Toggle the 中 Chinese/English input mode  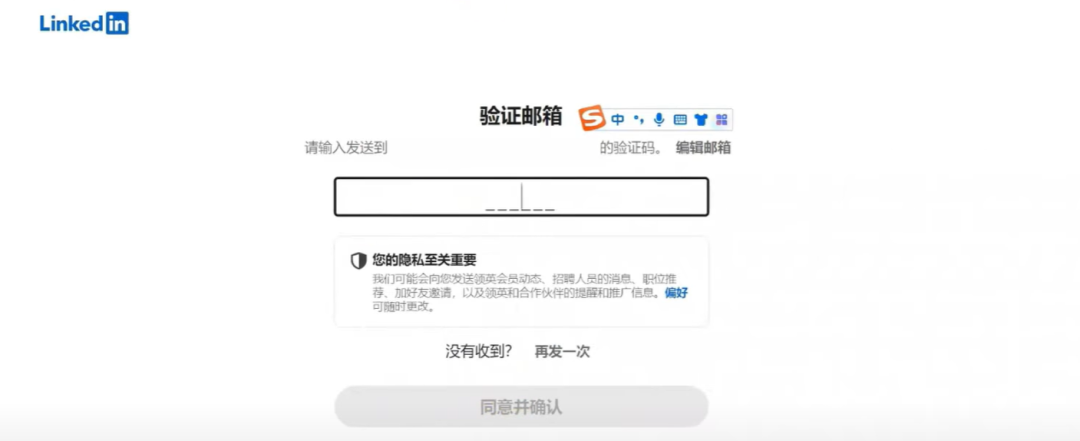click(618, 120)
